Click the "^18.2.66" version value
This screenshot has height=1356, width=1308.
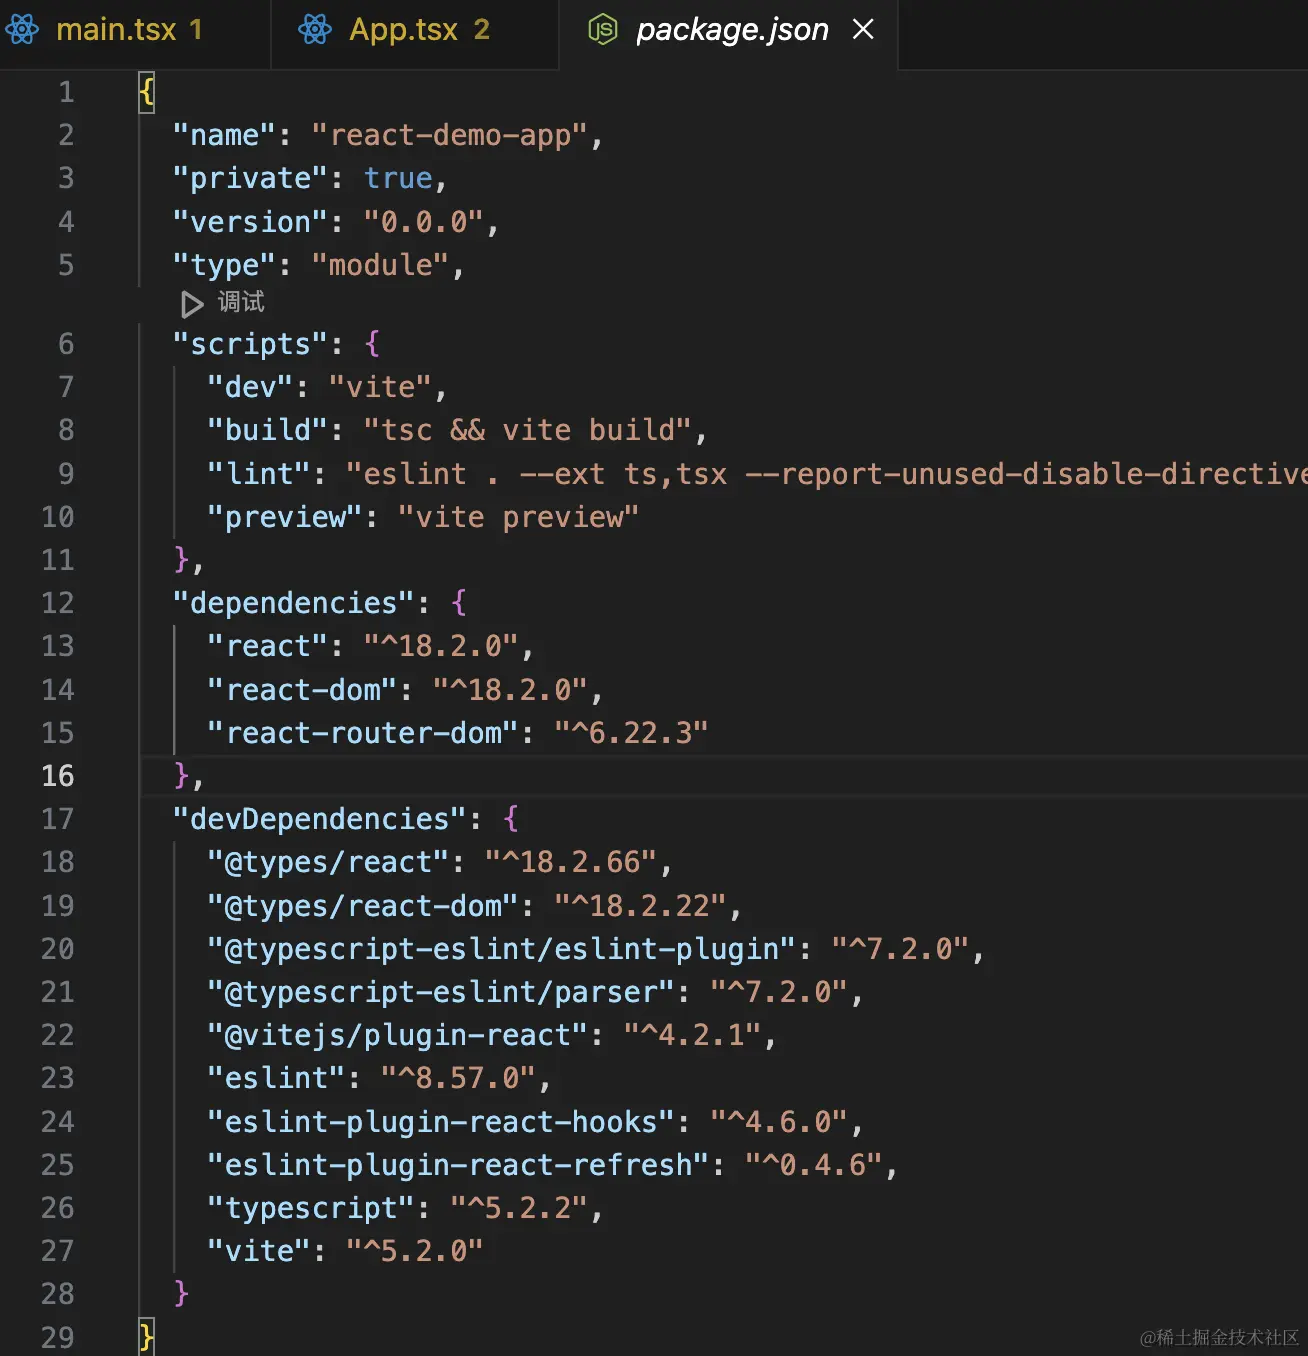coord(571,862)
